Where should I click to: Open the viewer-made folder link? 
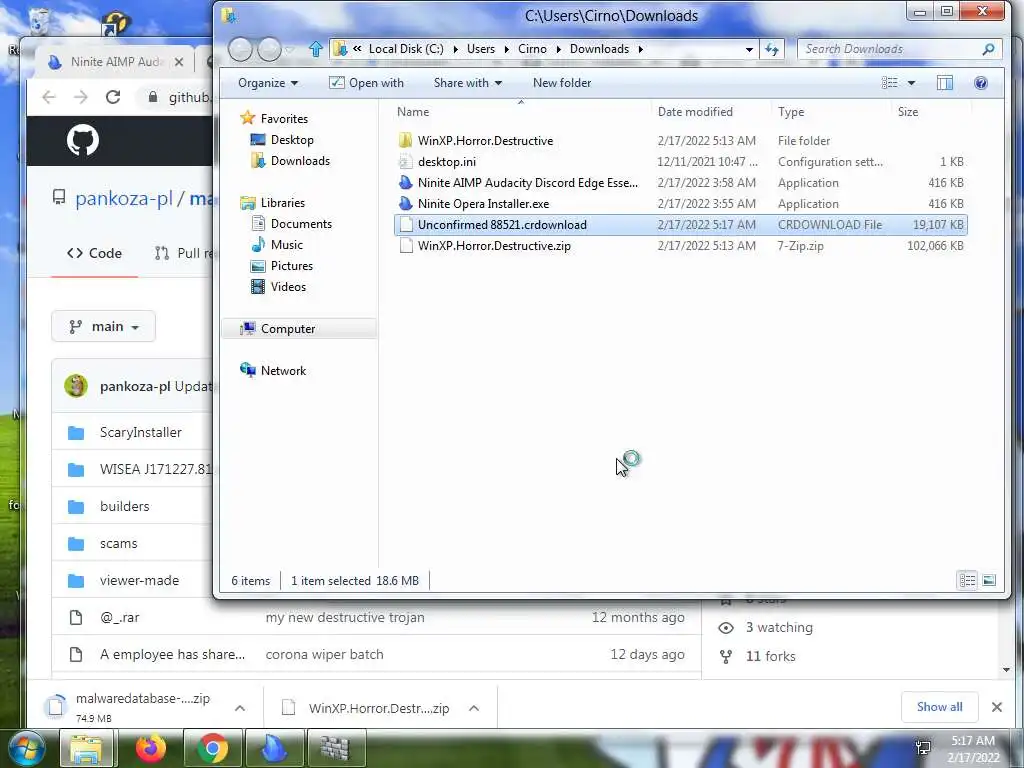point(139,580)
